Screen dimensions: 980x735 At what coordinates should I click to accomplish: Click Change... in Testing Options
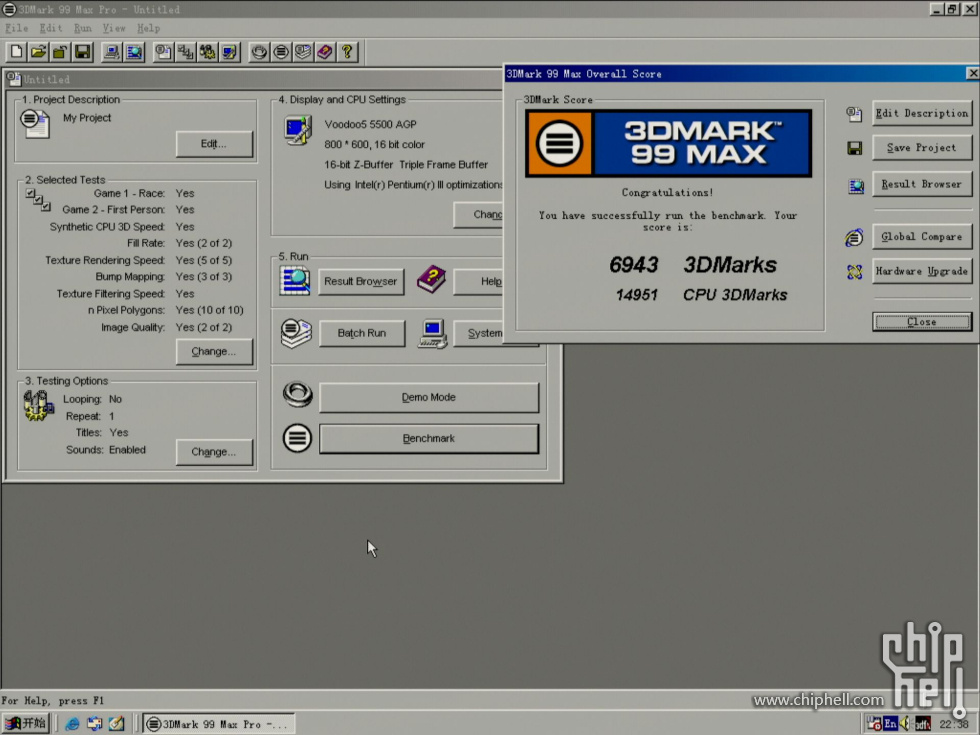[214, 452]
